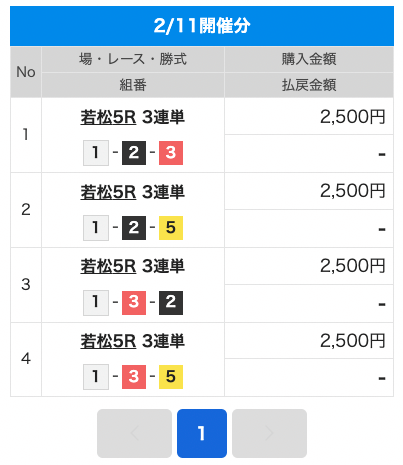Open the 若松5R link in row 2
Screen dimensions: 403x465
click(108, 192)
